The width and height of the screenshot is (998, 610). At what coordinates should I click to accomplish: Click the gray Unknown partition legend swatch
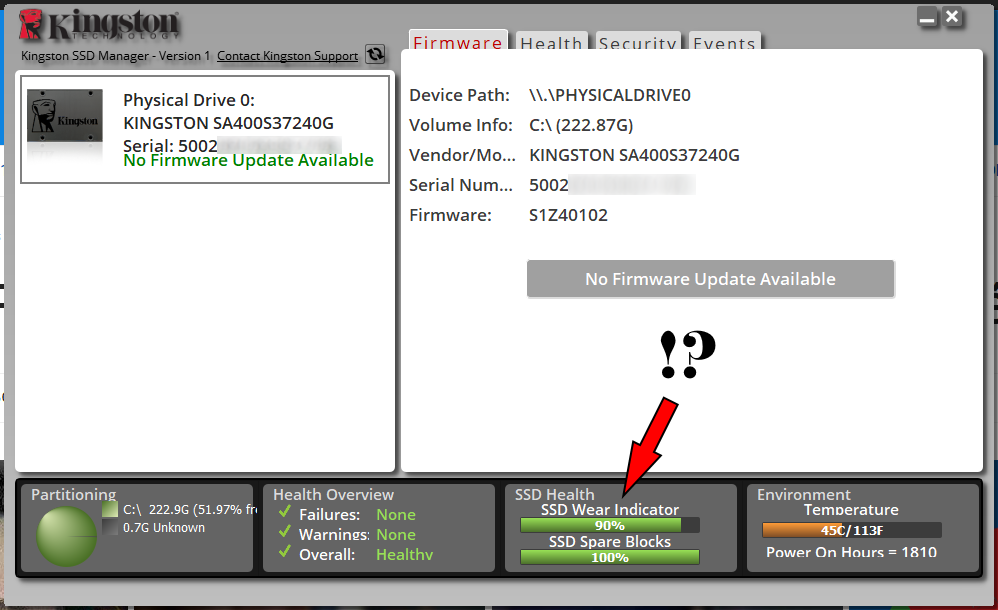110,527
